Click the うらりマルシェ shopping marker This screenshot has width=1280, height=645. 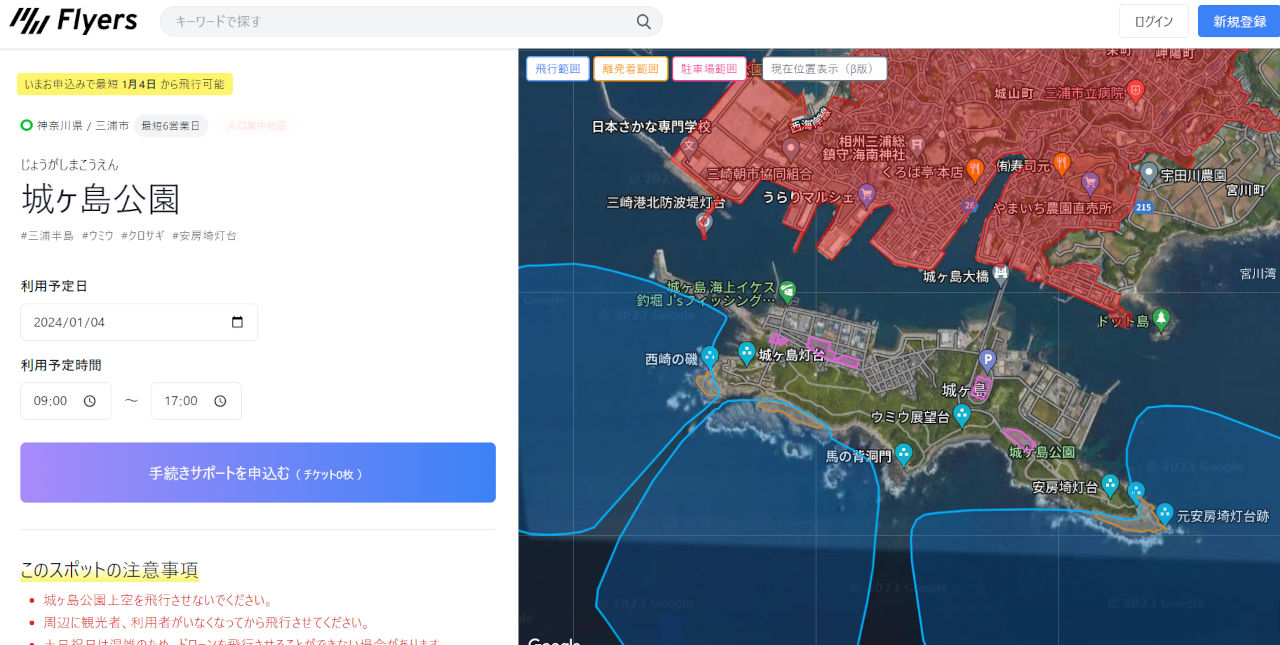click(x=867, y=195)
